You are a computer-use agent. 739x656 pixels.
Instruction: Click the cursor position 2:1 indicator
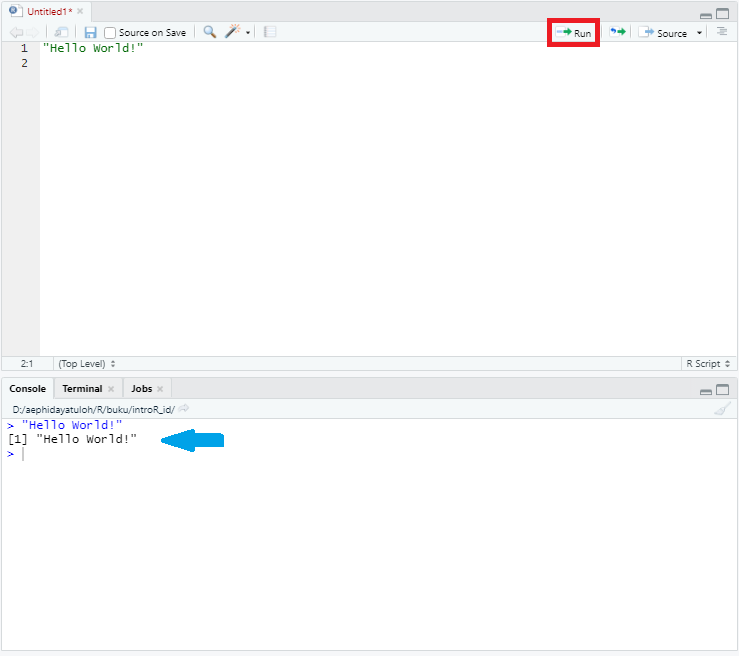click(27, 364)
